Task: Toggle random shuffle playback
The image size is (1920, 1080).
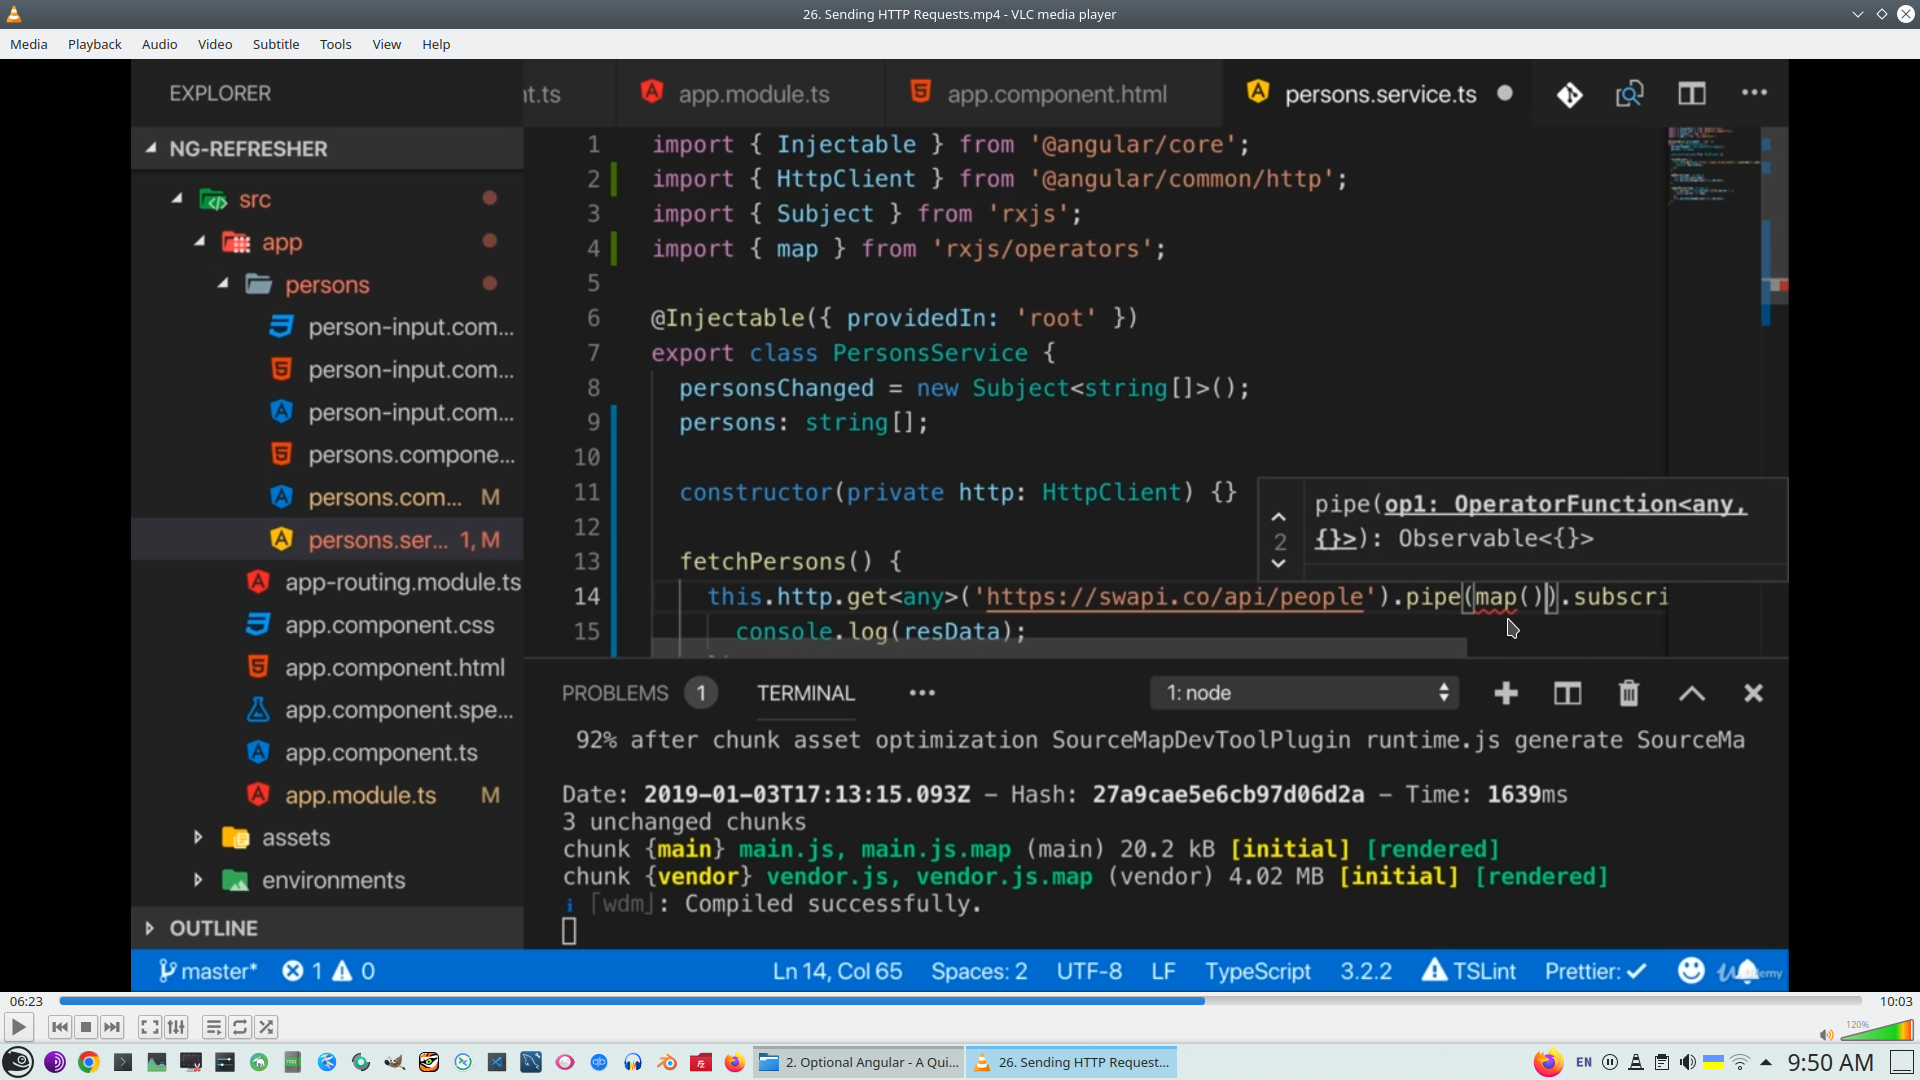Action: click(266, 1027)
